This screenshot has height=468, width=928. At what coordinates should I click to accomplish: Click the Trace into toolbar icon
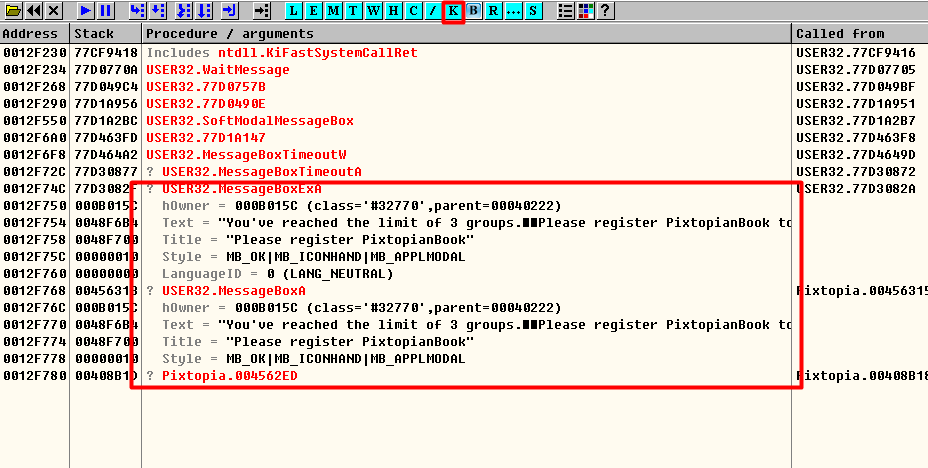tap(184, 11)
